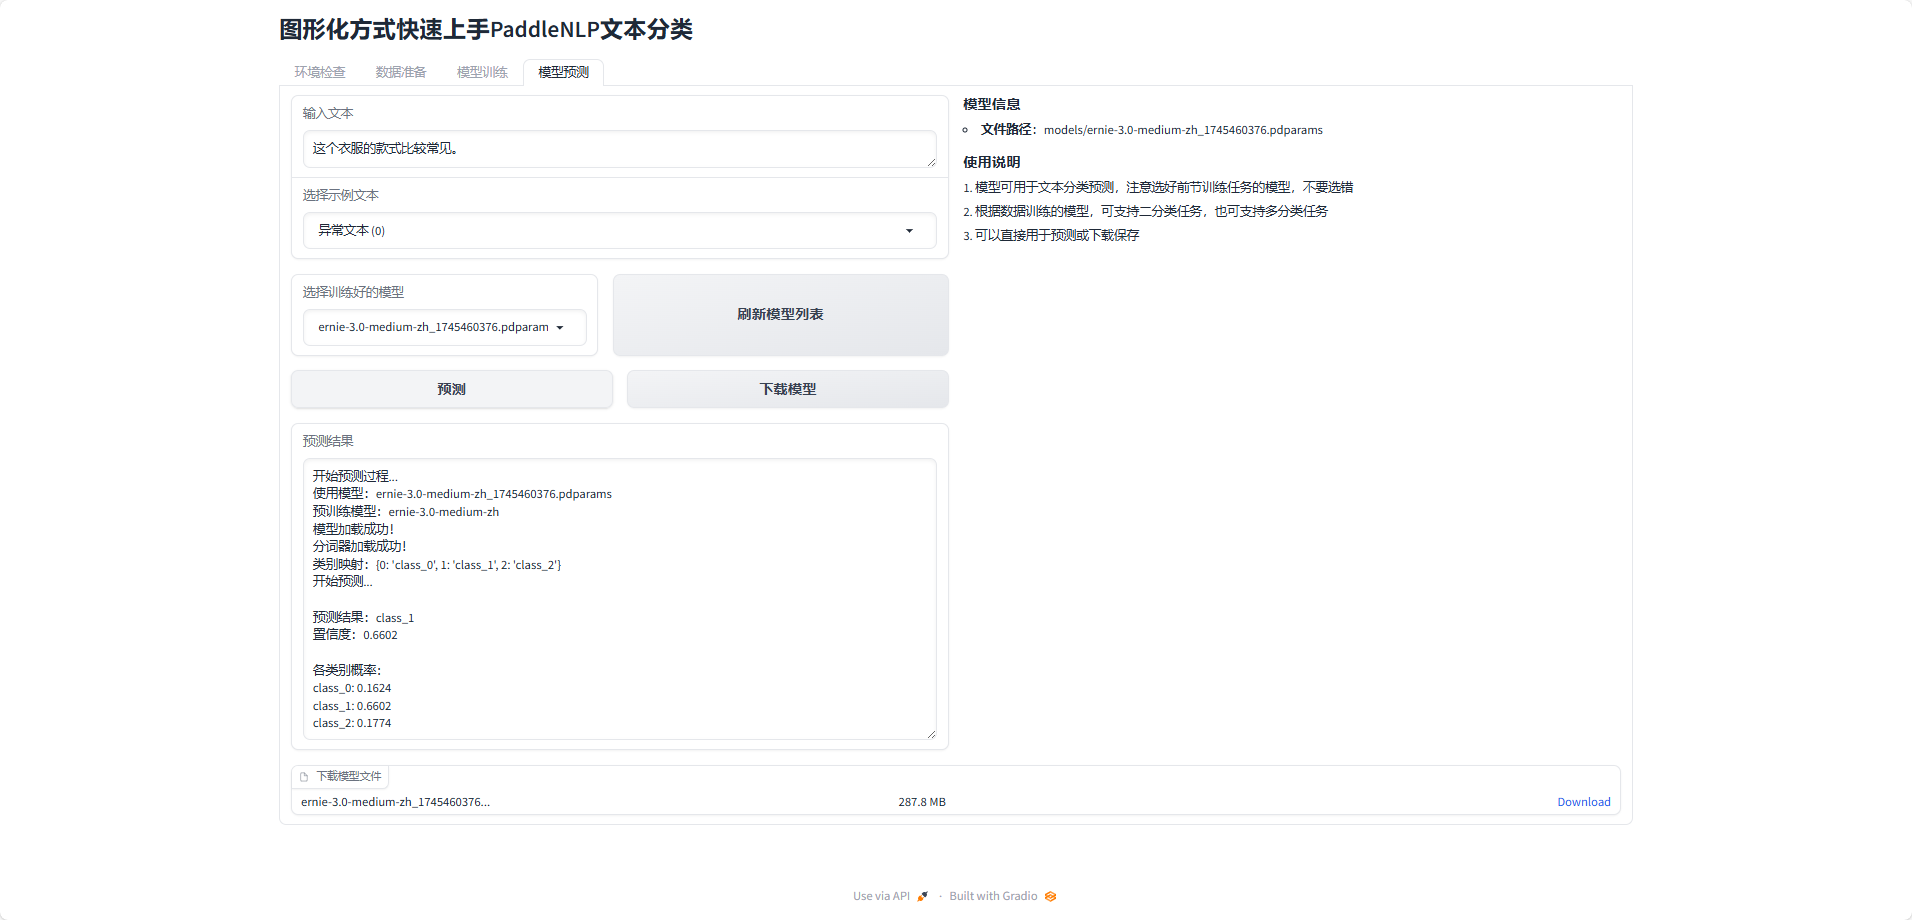Click the file icon beside 下载模型文件 label

304,777
